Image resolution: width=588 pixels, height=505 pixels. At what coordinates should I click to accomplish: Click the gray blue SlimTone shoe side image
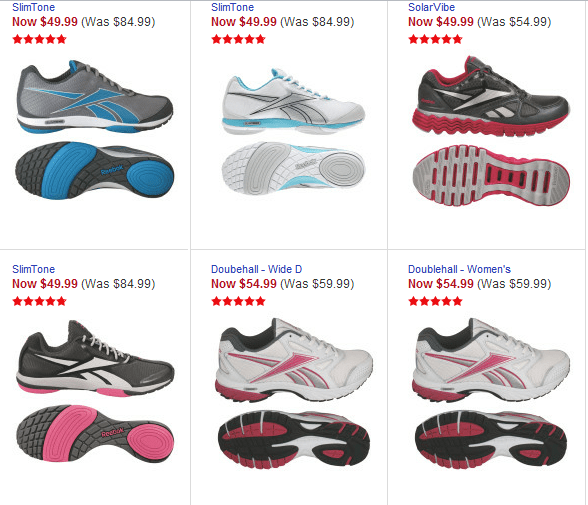[x=94, y=97]
